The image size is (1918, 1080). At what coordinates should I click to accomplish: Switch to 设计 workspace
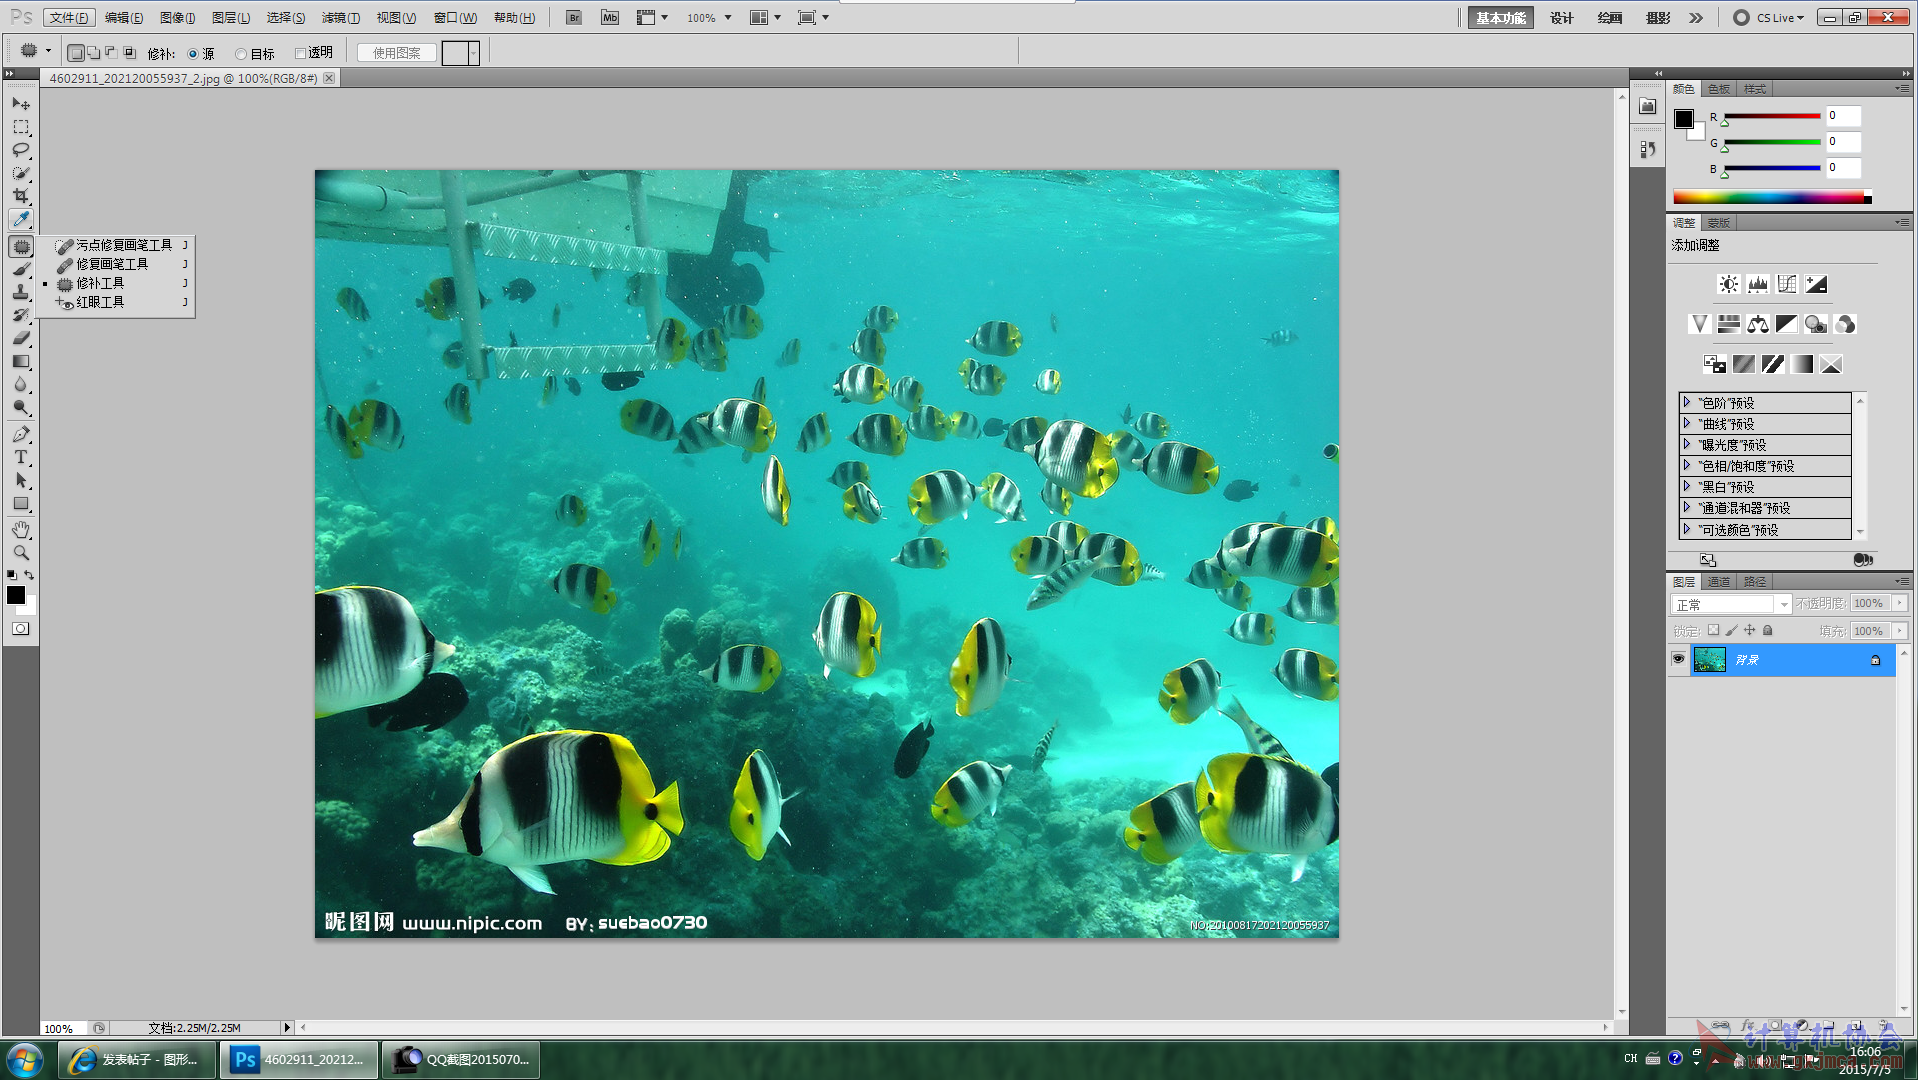(1562, 18)
